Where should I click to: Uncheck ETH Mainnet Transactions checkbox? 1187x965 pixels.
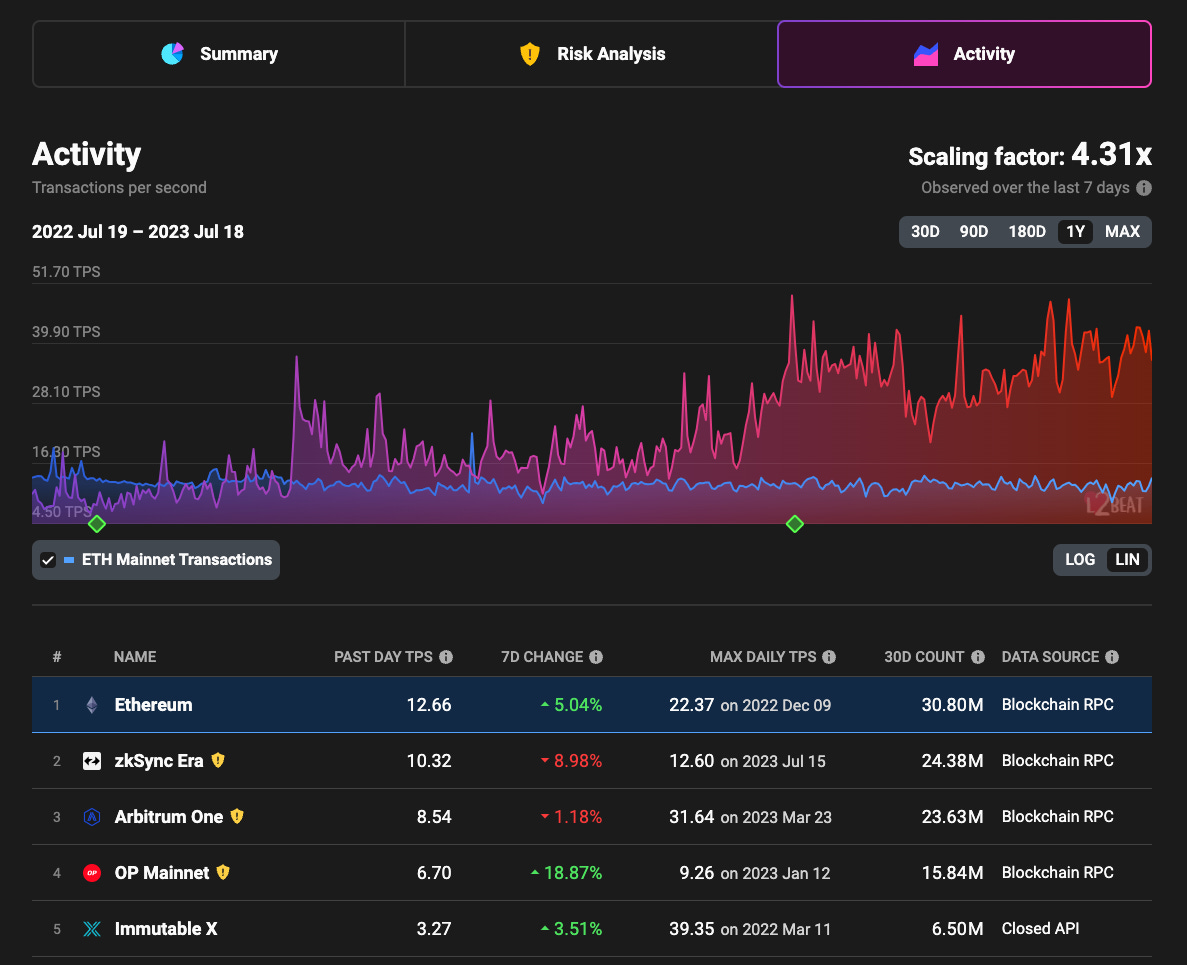click(x=48, y=560)
